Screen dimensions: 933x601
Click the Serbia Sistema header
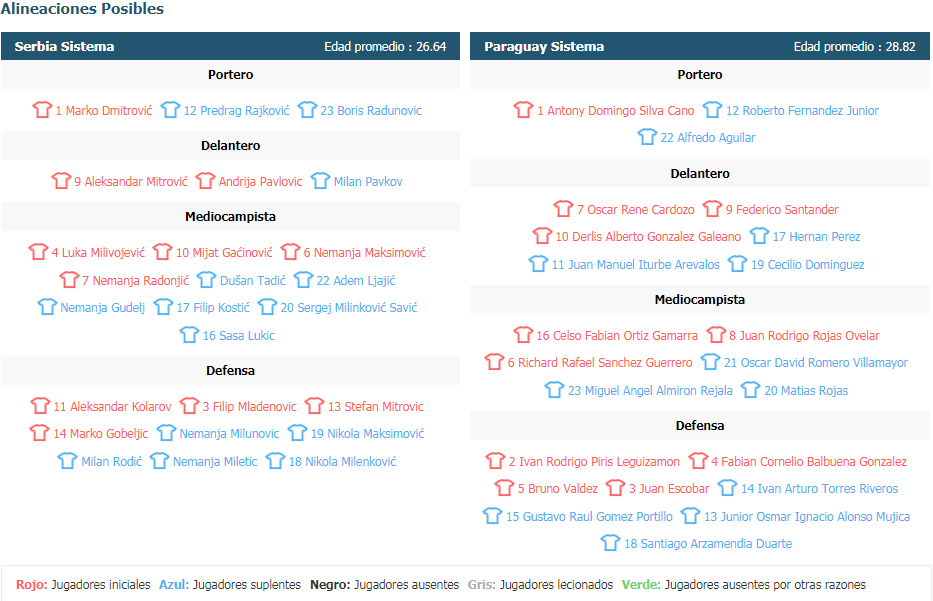pos(230,46)
